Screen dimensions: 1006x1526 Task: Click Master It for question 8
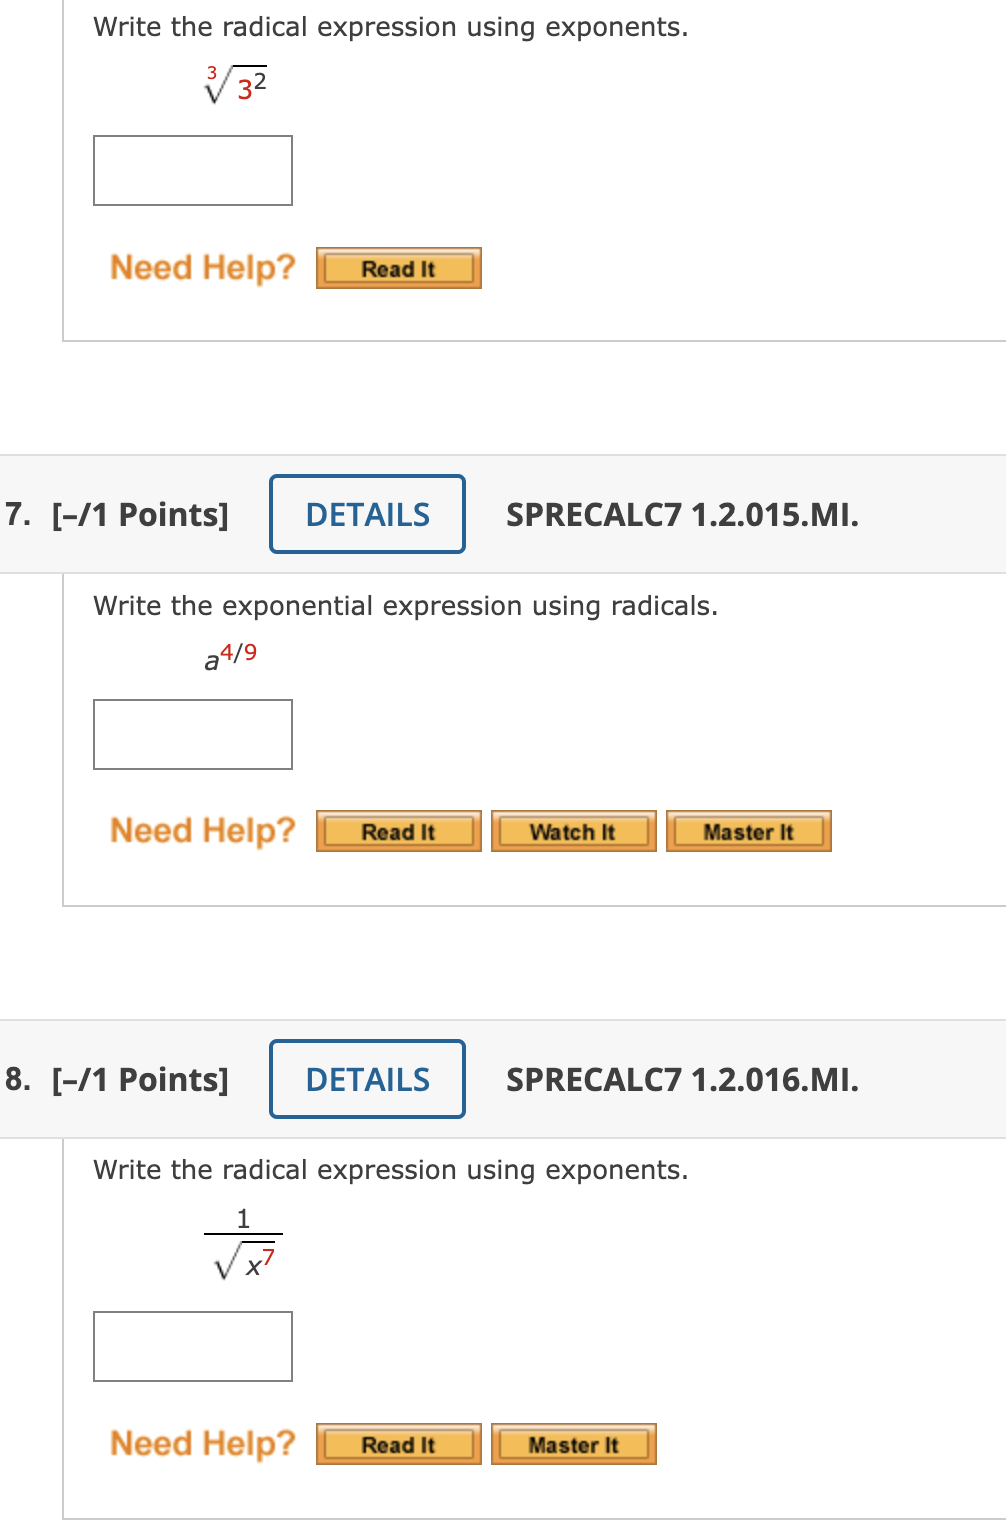572,1443
